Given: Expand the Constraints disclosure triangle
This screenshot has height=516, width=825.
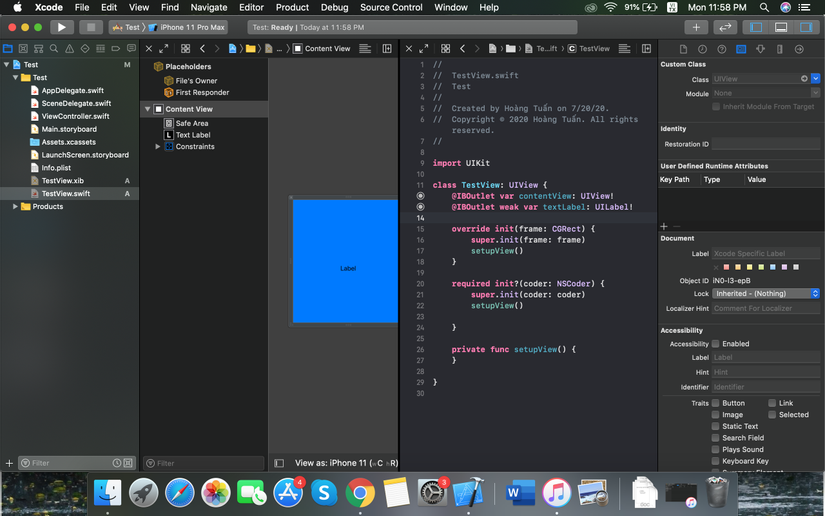Looking at the screenshot, I should (x=158, y=147).
